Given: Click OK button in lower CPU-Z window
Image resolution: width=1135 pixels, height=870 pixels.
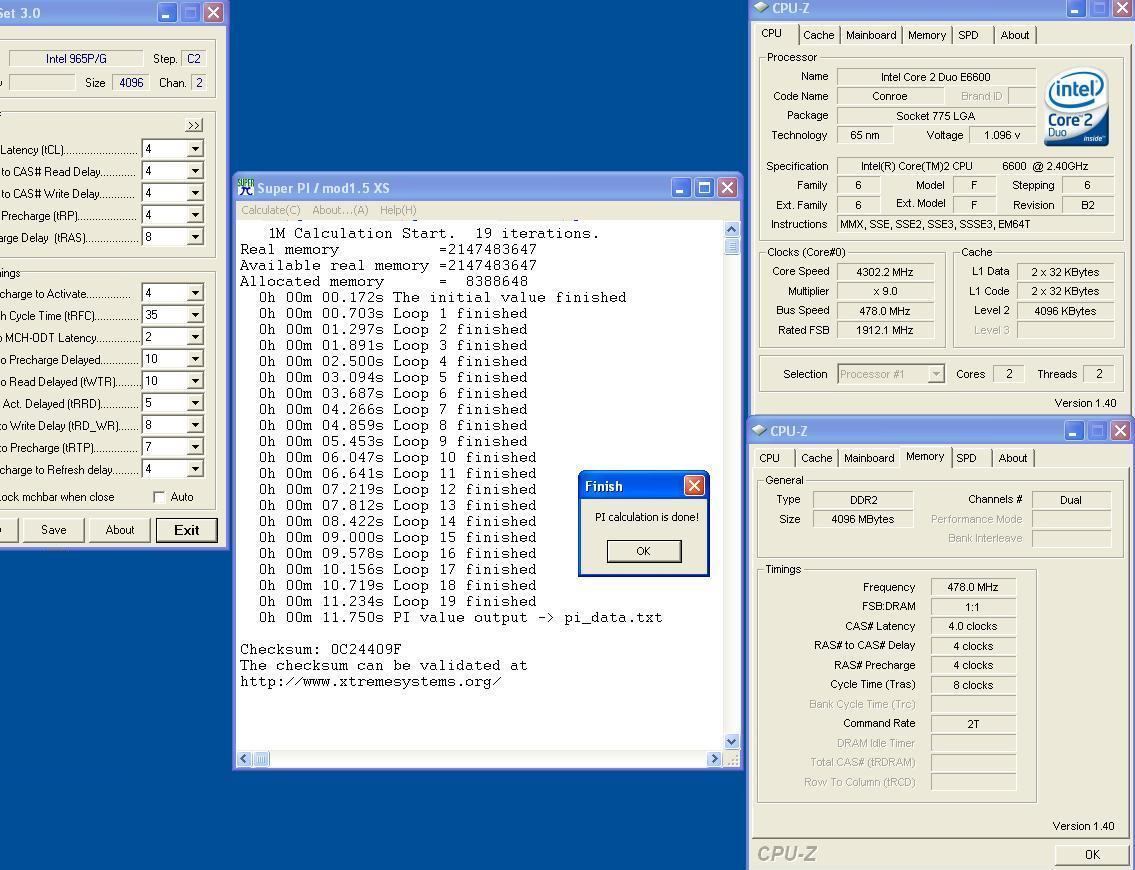Looking at the screenshot, I should click(x=1092, y=854).
